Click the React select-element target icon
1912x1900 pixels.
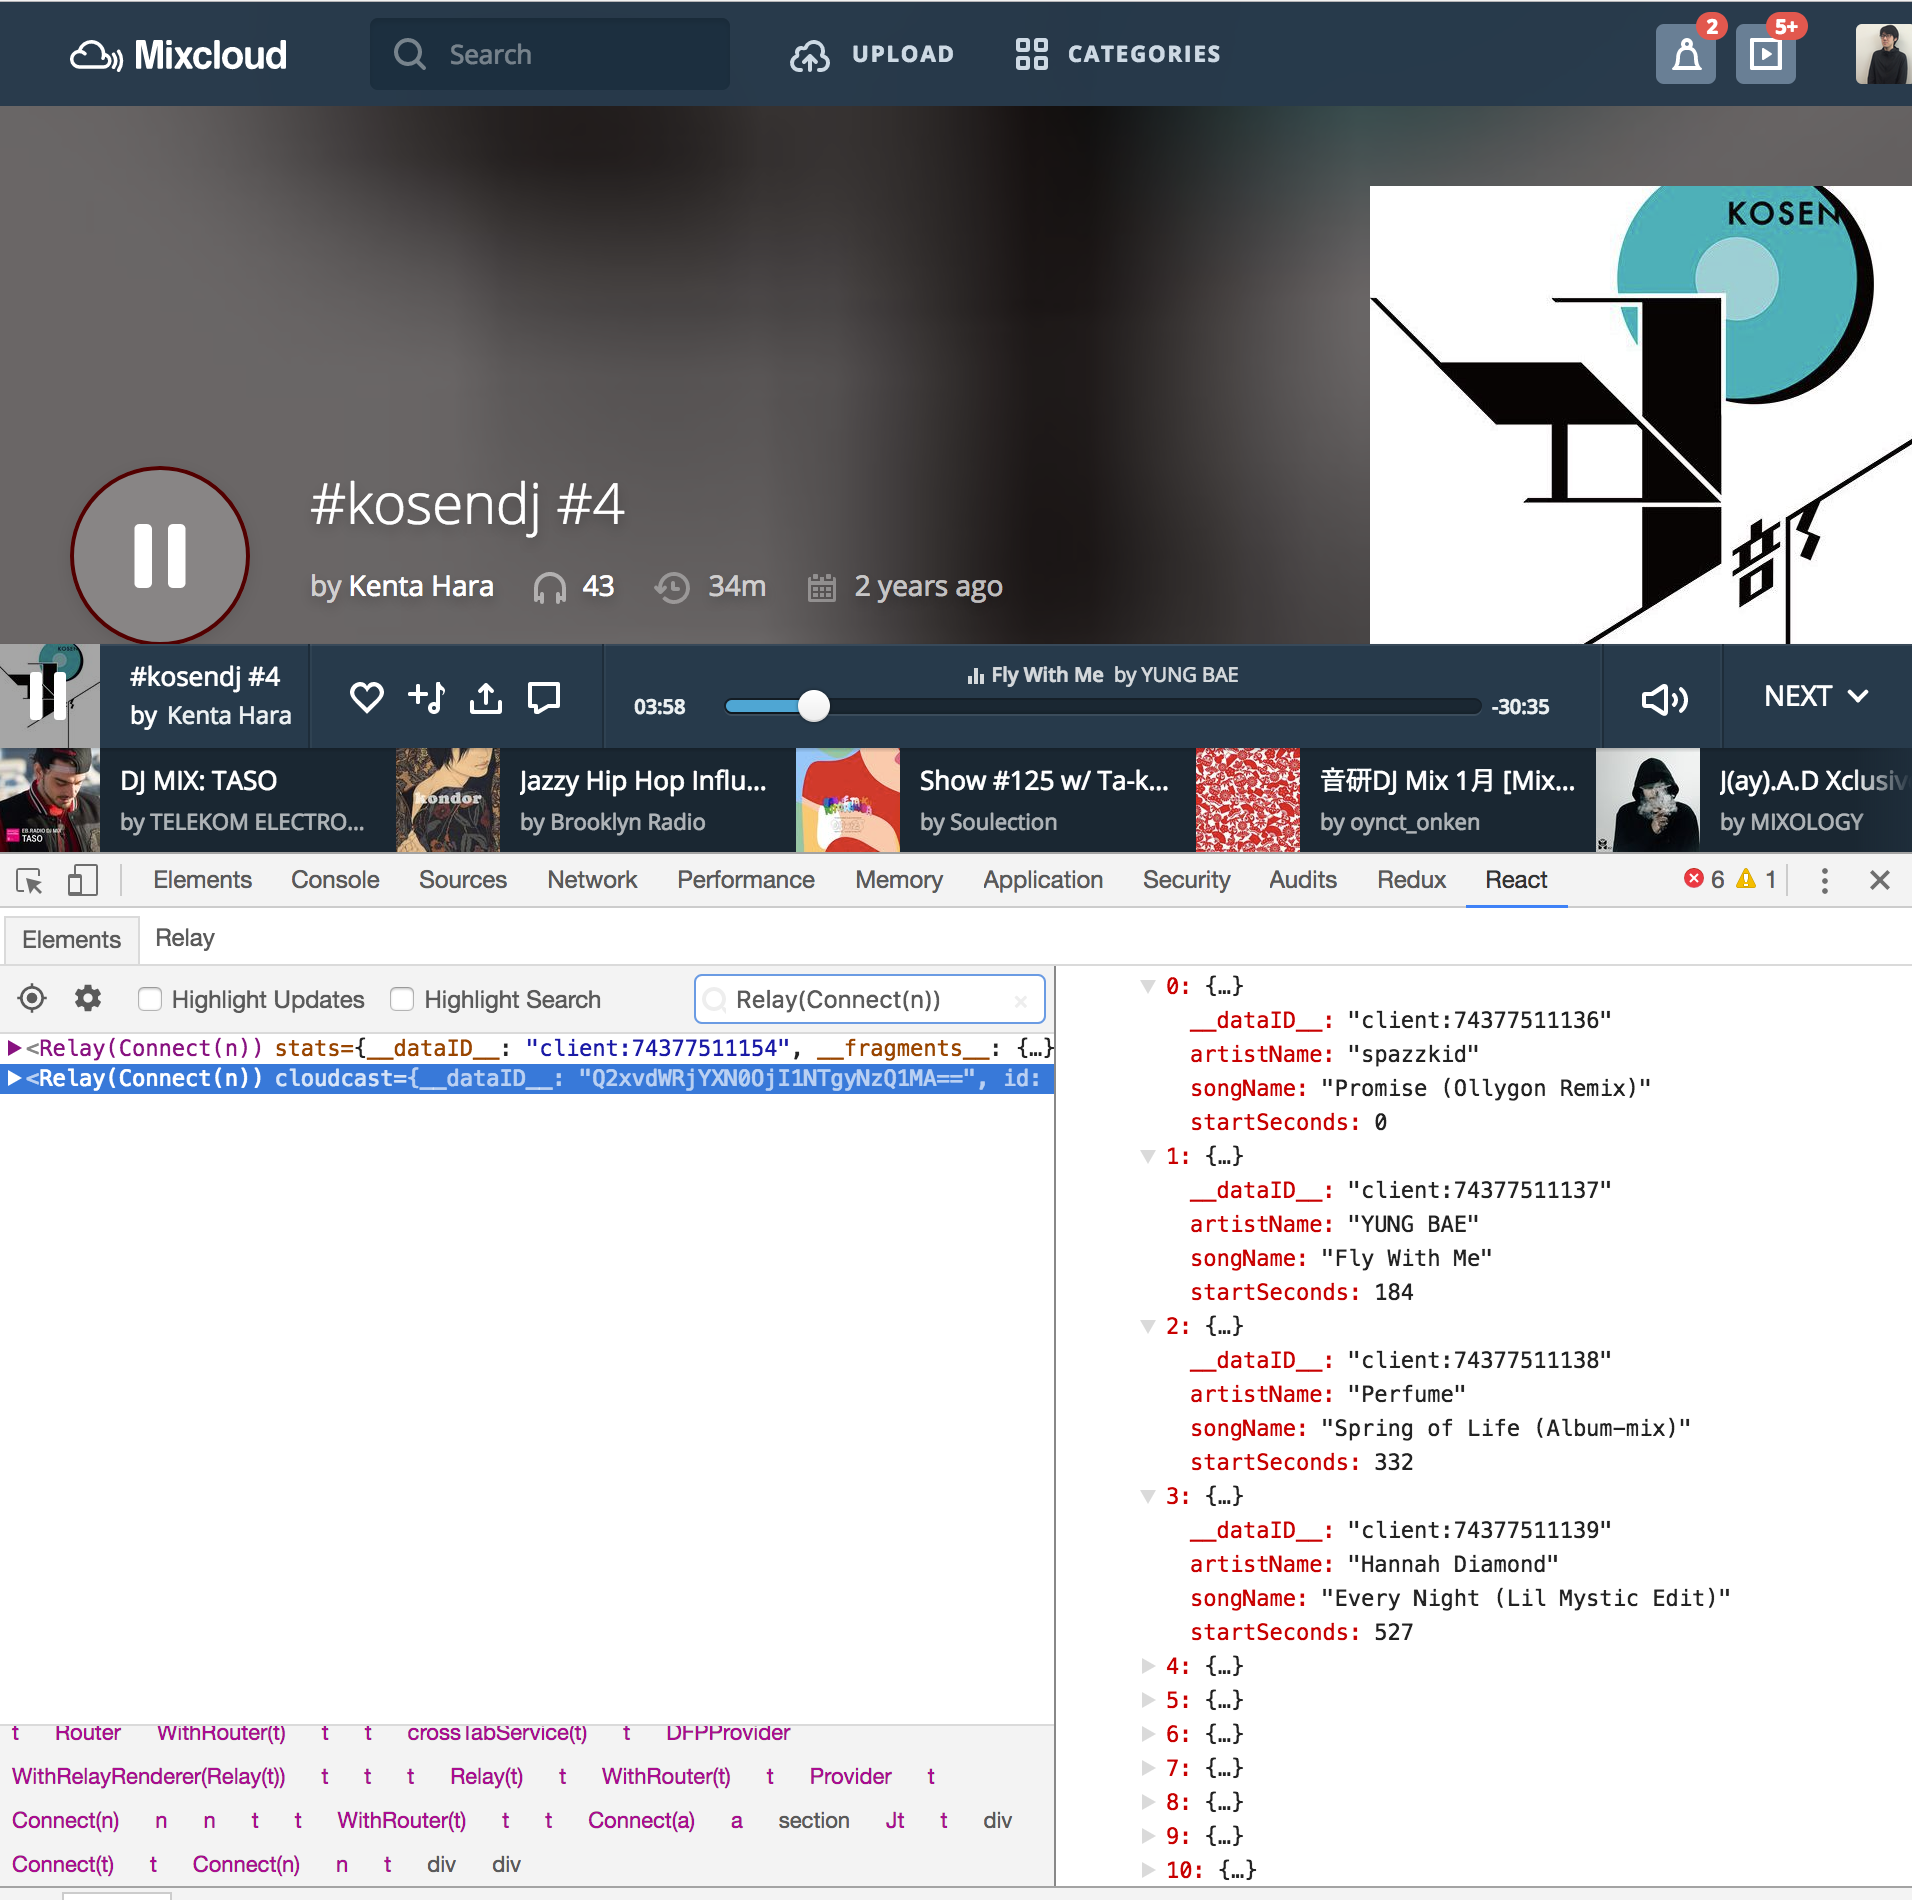pos(32,998)
